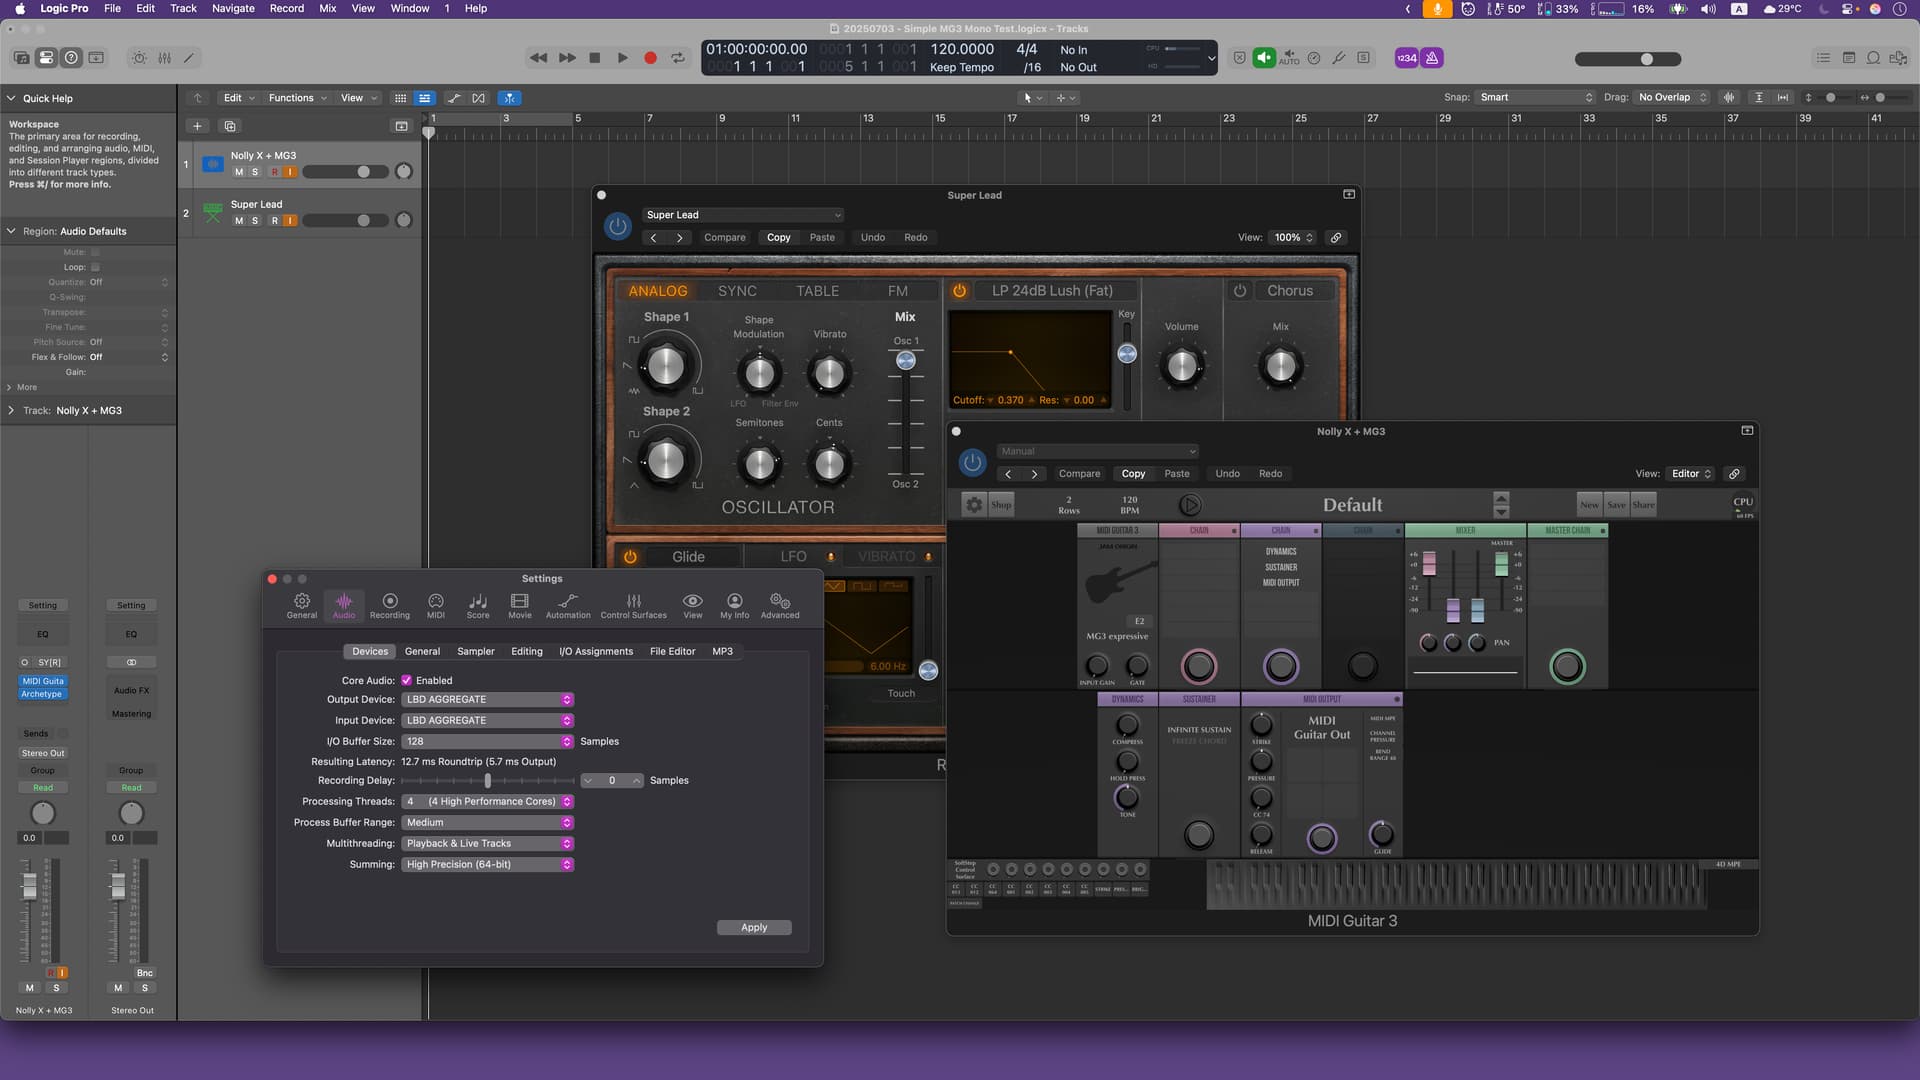This screenshot has width=1920, height=1080.
Task: Open the I/O Buffer Size dropdown
Action: tap(488, 742)
